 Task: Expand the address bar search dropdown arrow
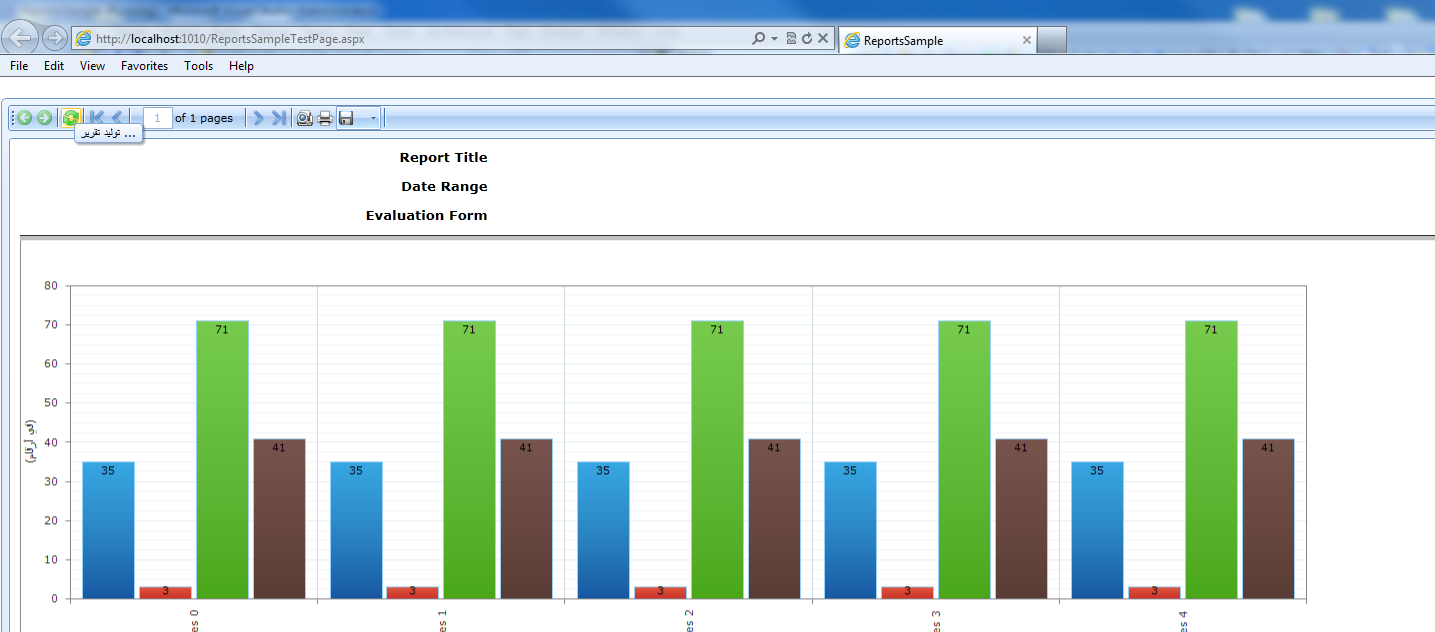[774, 38]
